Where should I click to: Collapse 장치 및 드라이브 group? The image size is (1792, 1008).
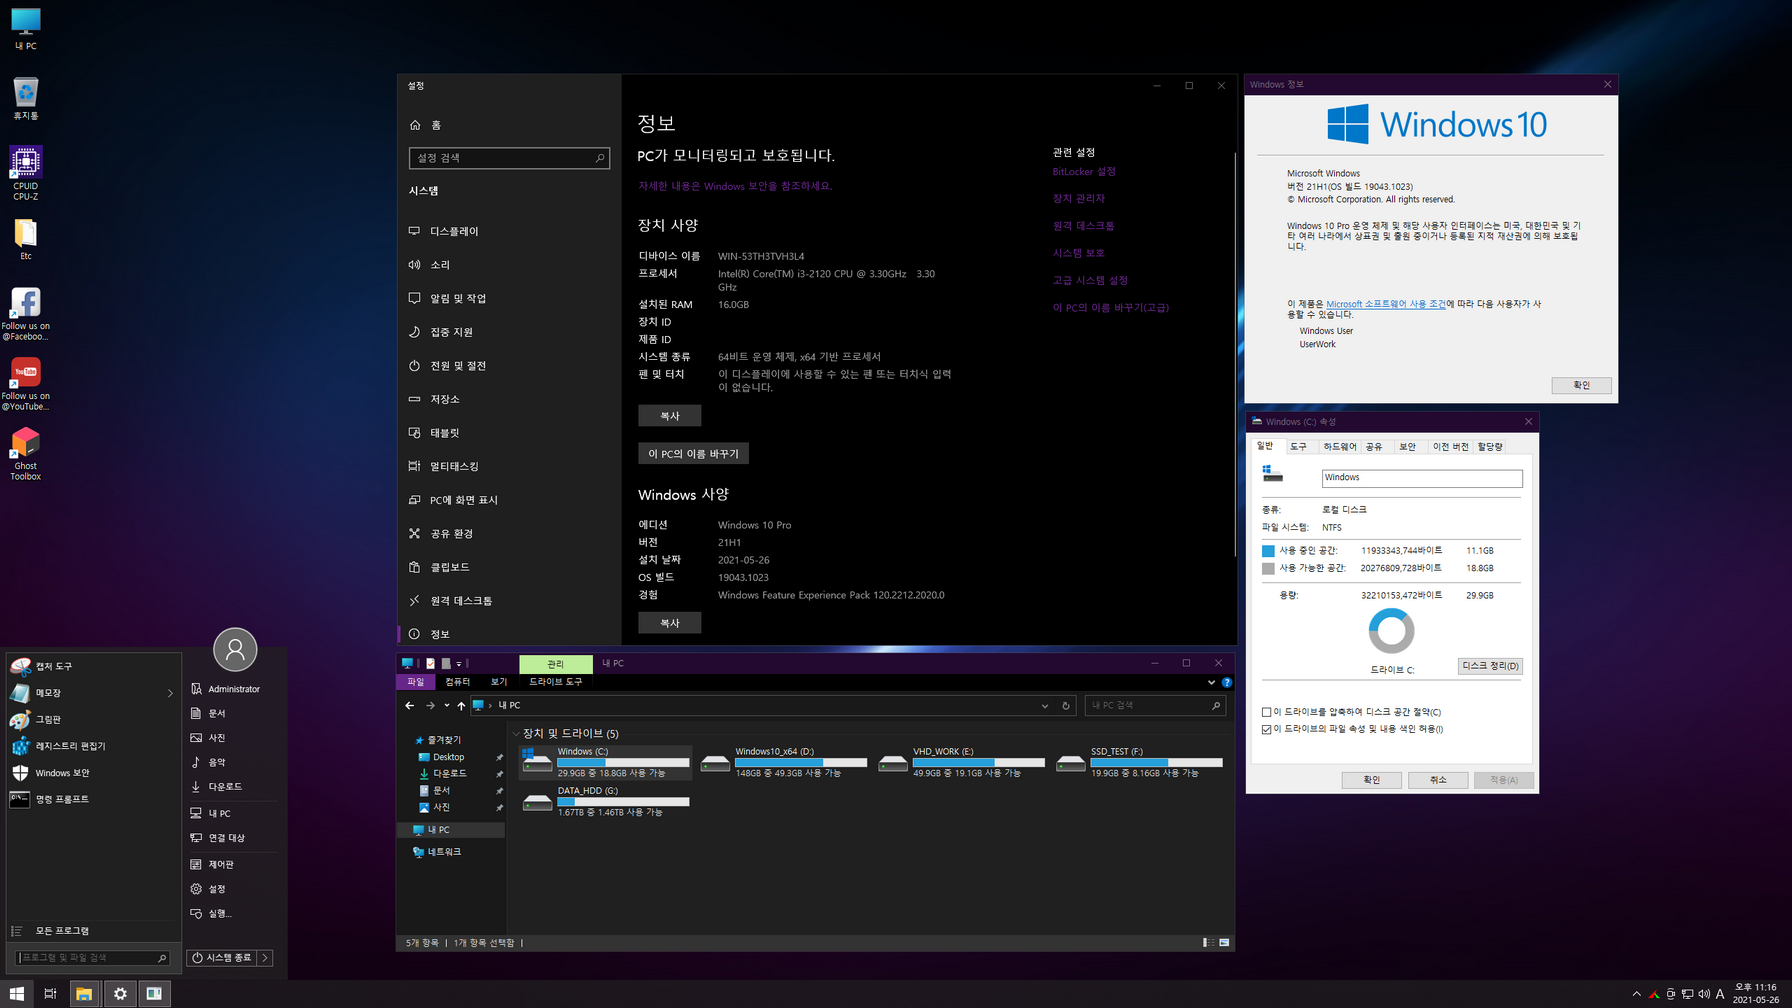point(516,734)
